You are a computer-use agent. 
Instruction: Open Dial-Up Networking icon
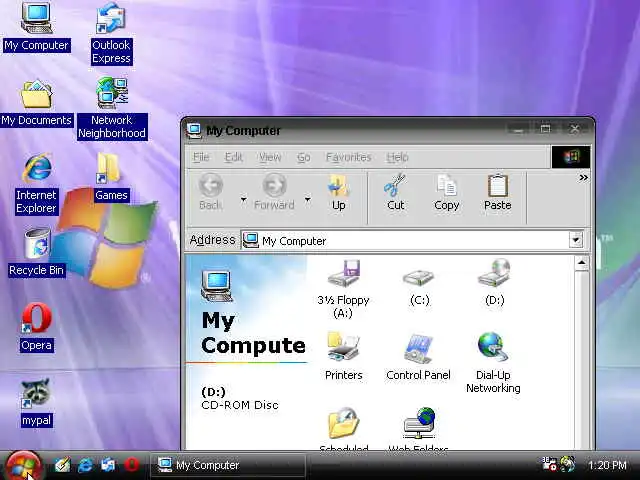[x=493, y=363]
